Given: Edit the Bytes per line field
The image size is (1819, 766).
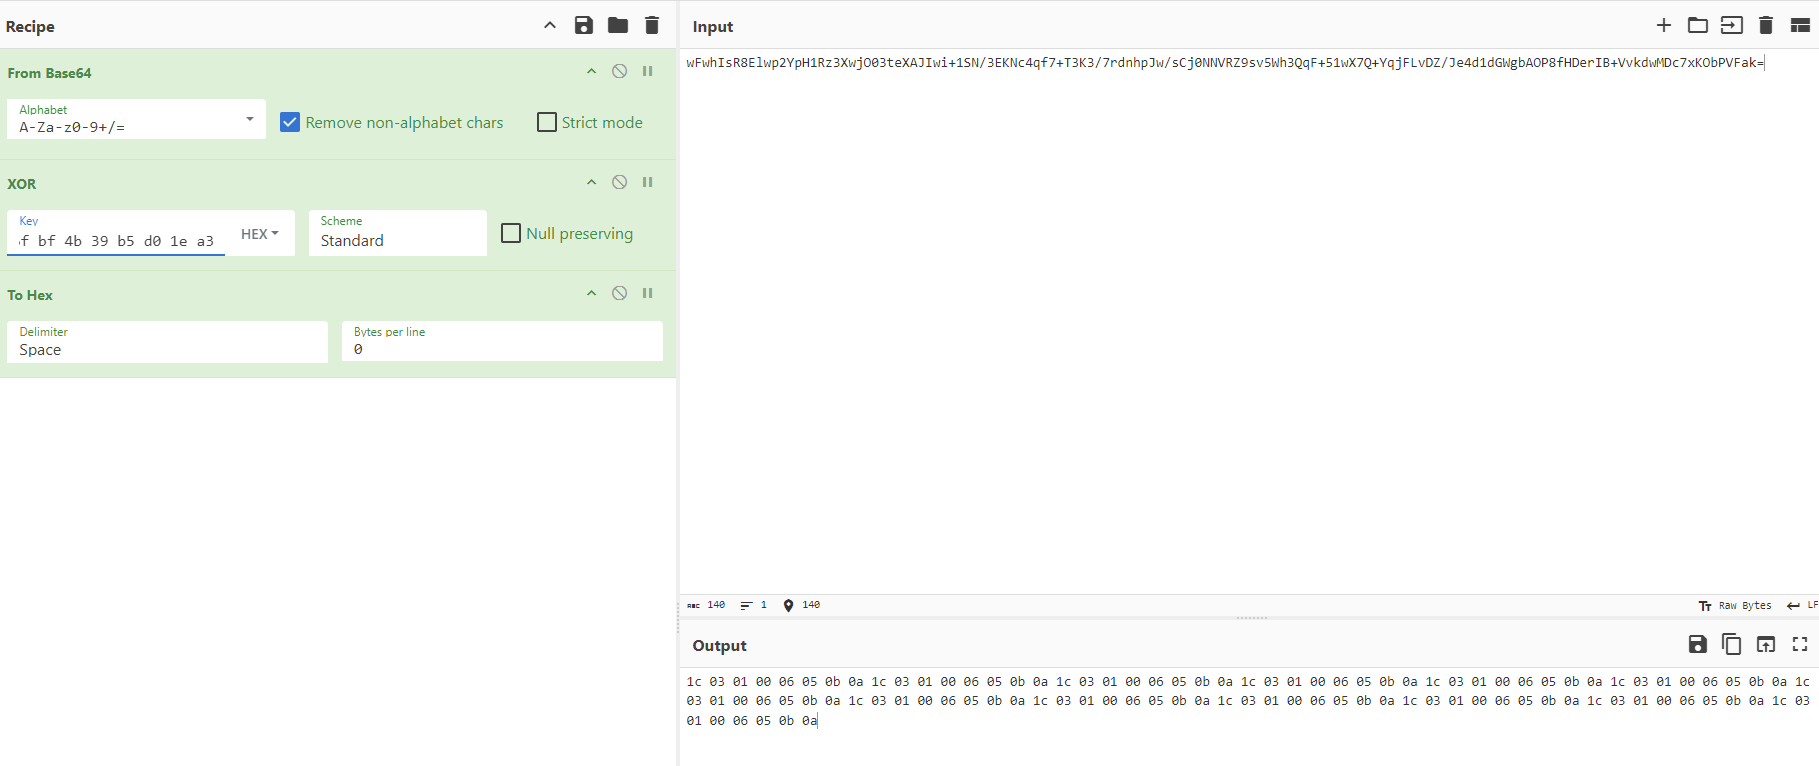Looking at the screenshot, I should point(502,342).
